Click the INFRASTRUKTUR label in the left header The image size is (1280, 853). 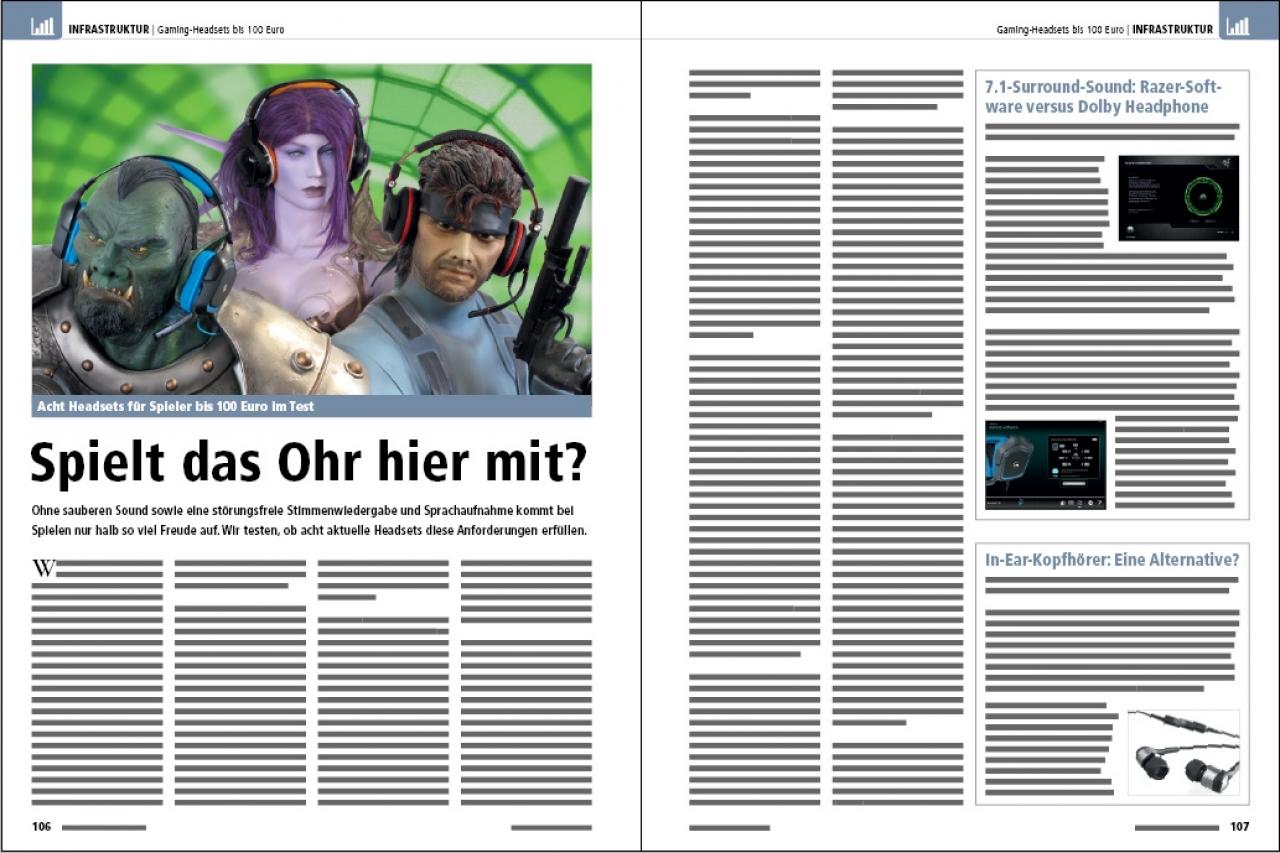point(108,30)
